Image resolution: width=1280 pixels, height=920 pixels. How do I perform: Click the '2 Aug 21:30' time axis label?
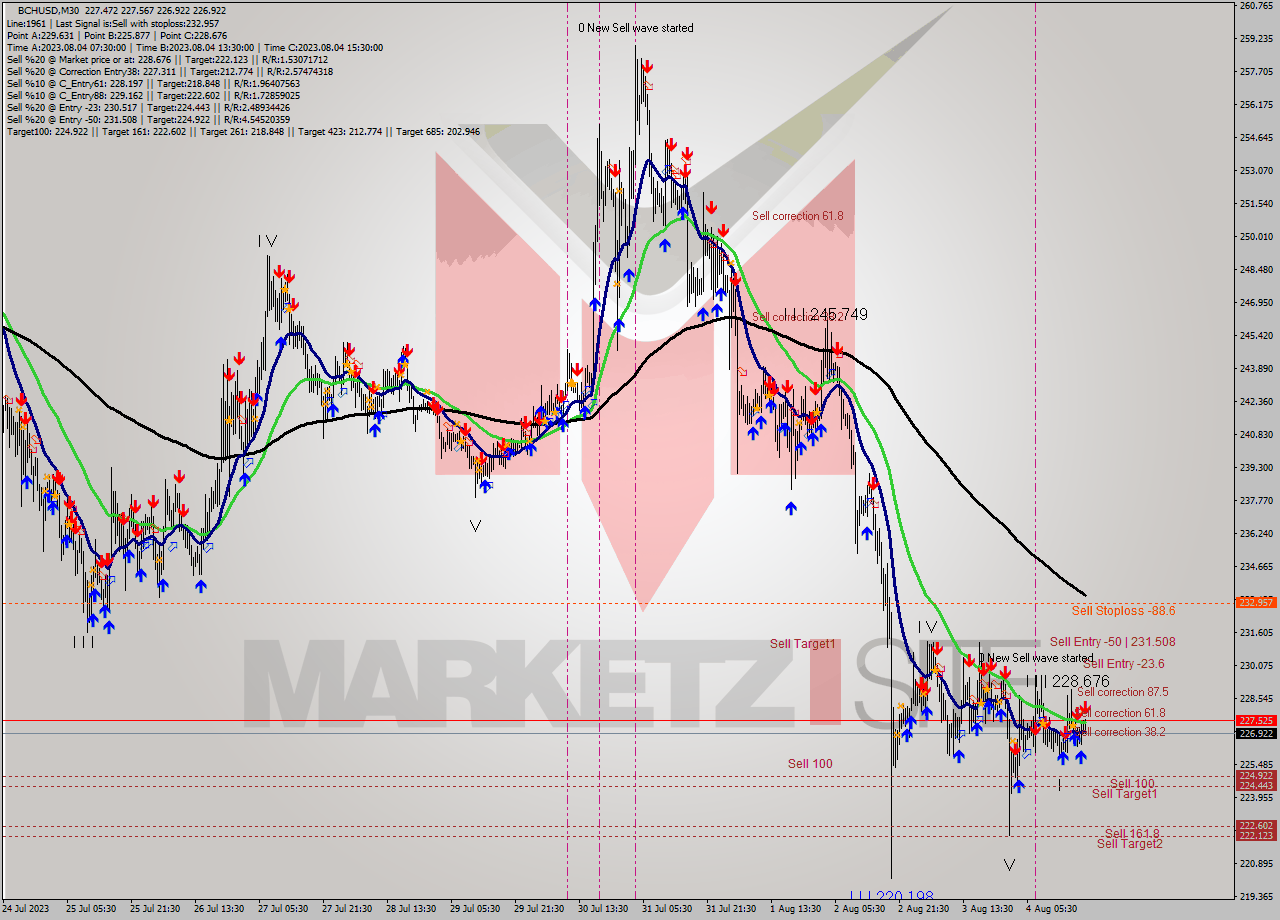(924, 909)
